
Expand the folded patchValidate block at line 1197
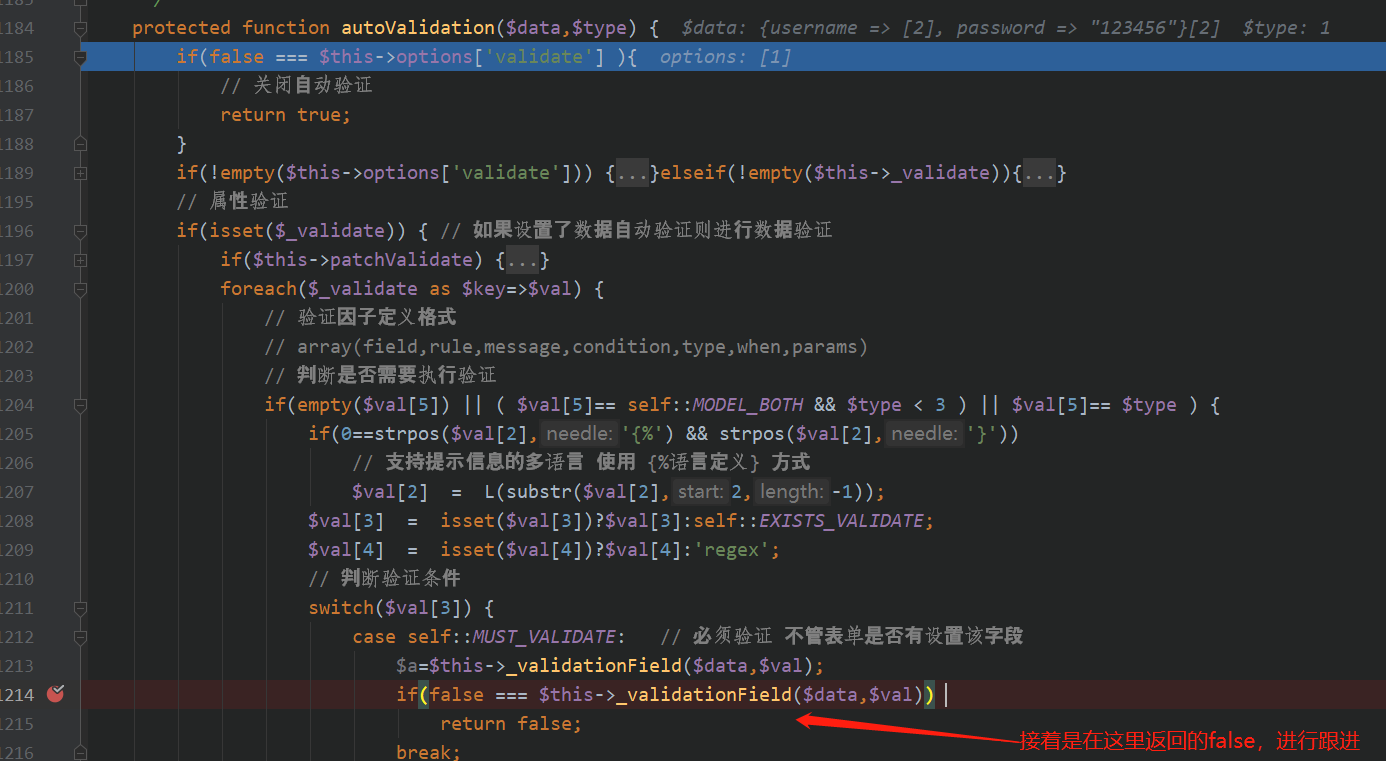(80, 260)
